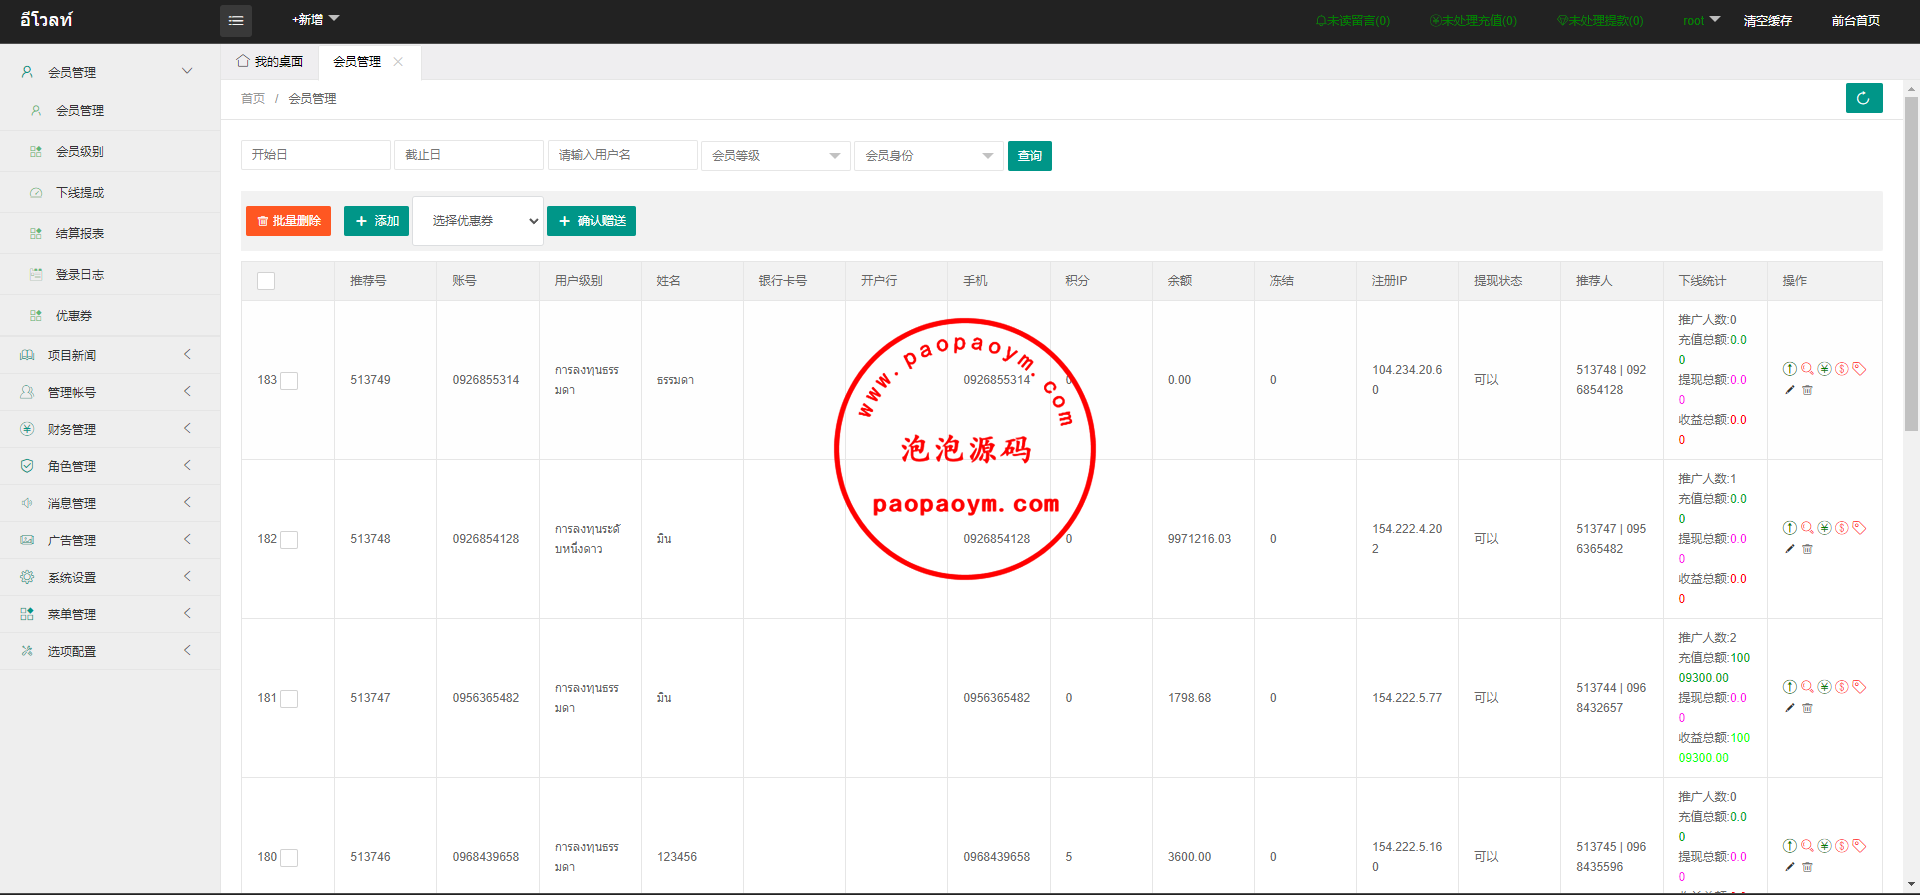This screenshot has height=895, width=1920.
Task: Click magnifier view icon for member 513749
Action: pyautogui.click(x=1807, y=369)
